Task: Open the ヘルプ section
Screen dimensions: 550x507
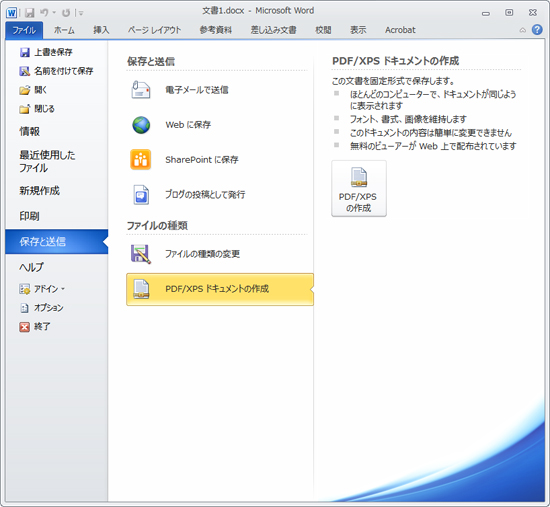Action: [31, 267]
